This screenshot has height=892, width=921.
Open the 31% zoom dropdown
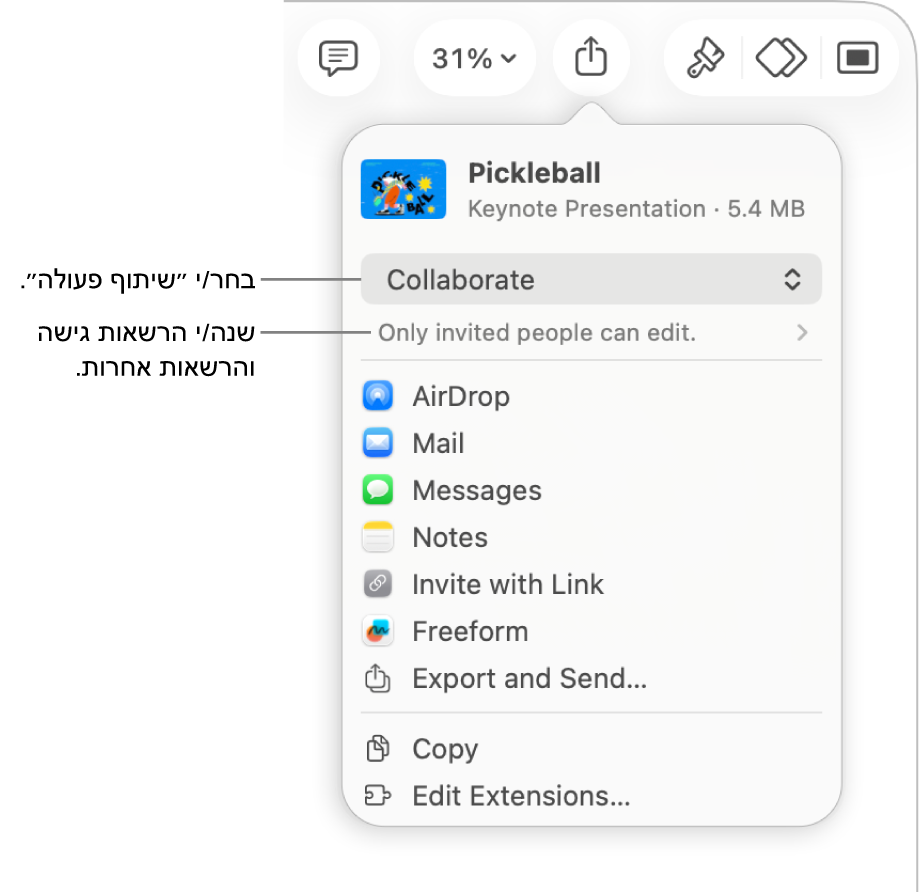[475, 58]
